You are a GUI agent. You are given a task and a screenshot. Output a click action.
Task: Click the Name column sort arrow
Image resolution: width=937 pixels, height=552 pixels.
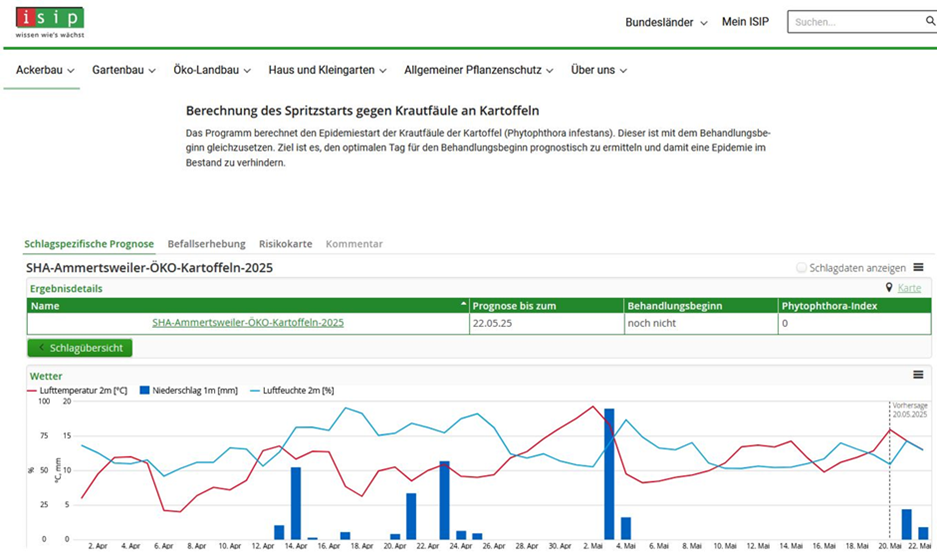463,305
